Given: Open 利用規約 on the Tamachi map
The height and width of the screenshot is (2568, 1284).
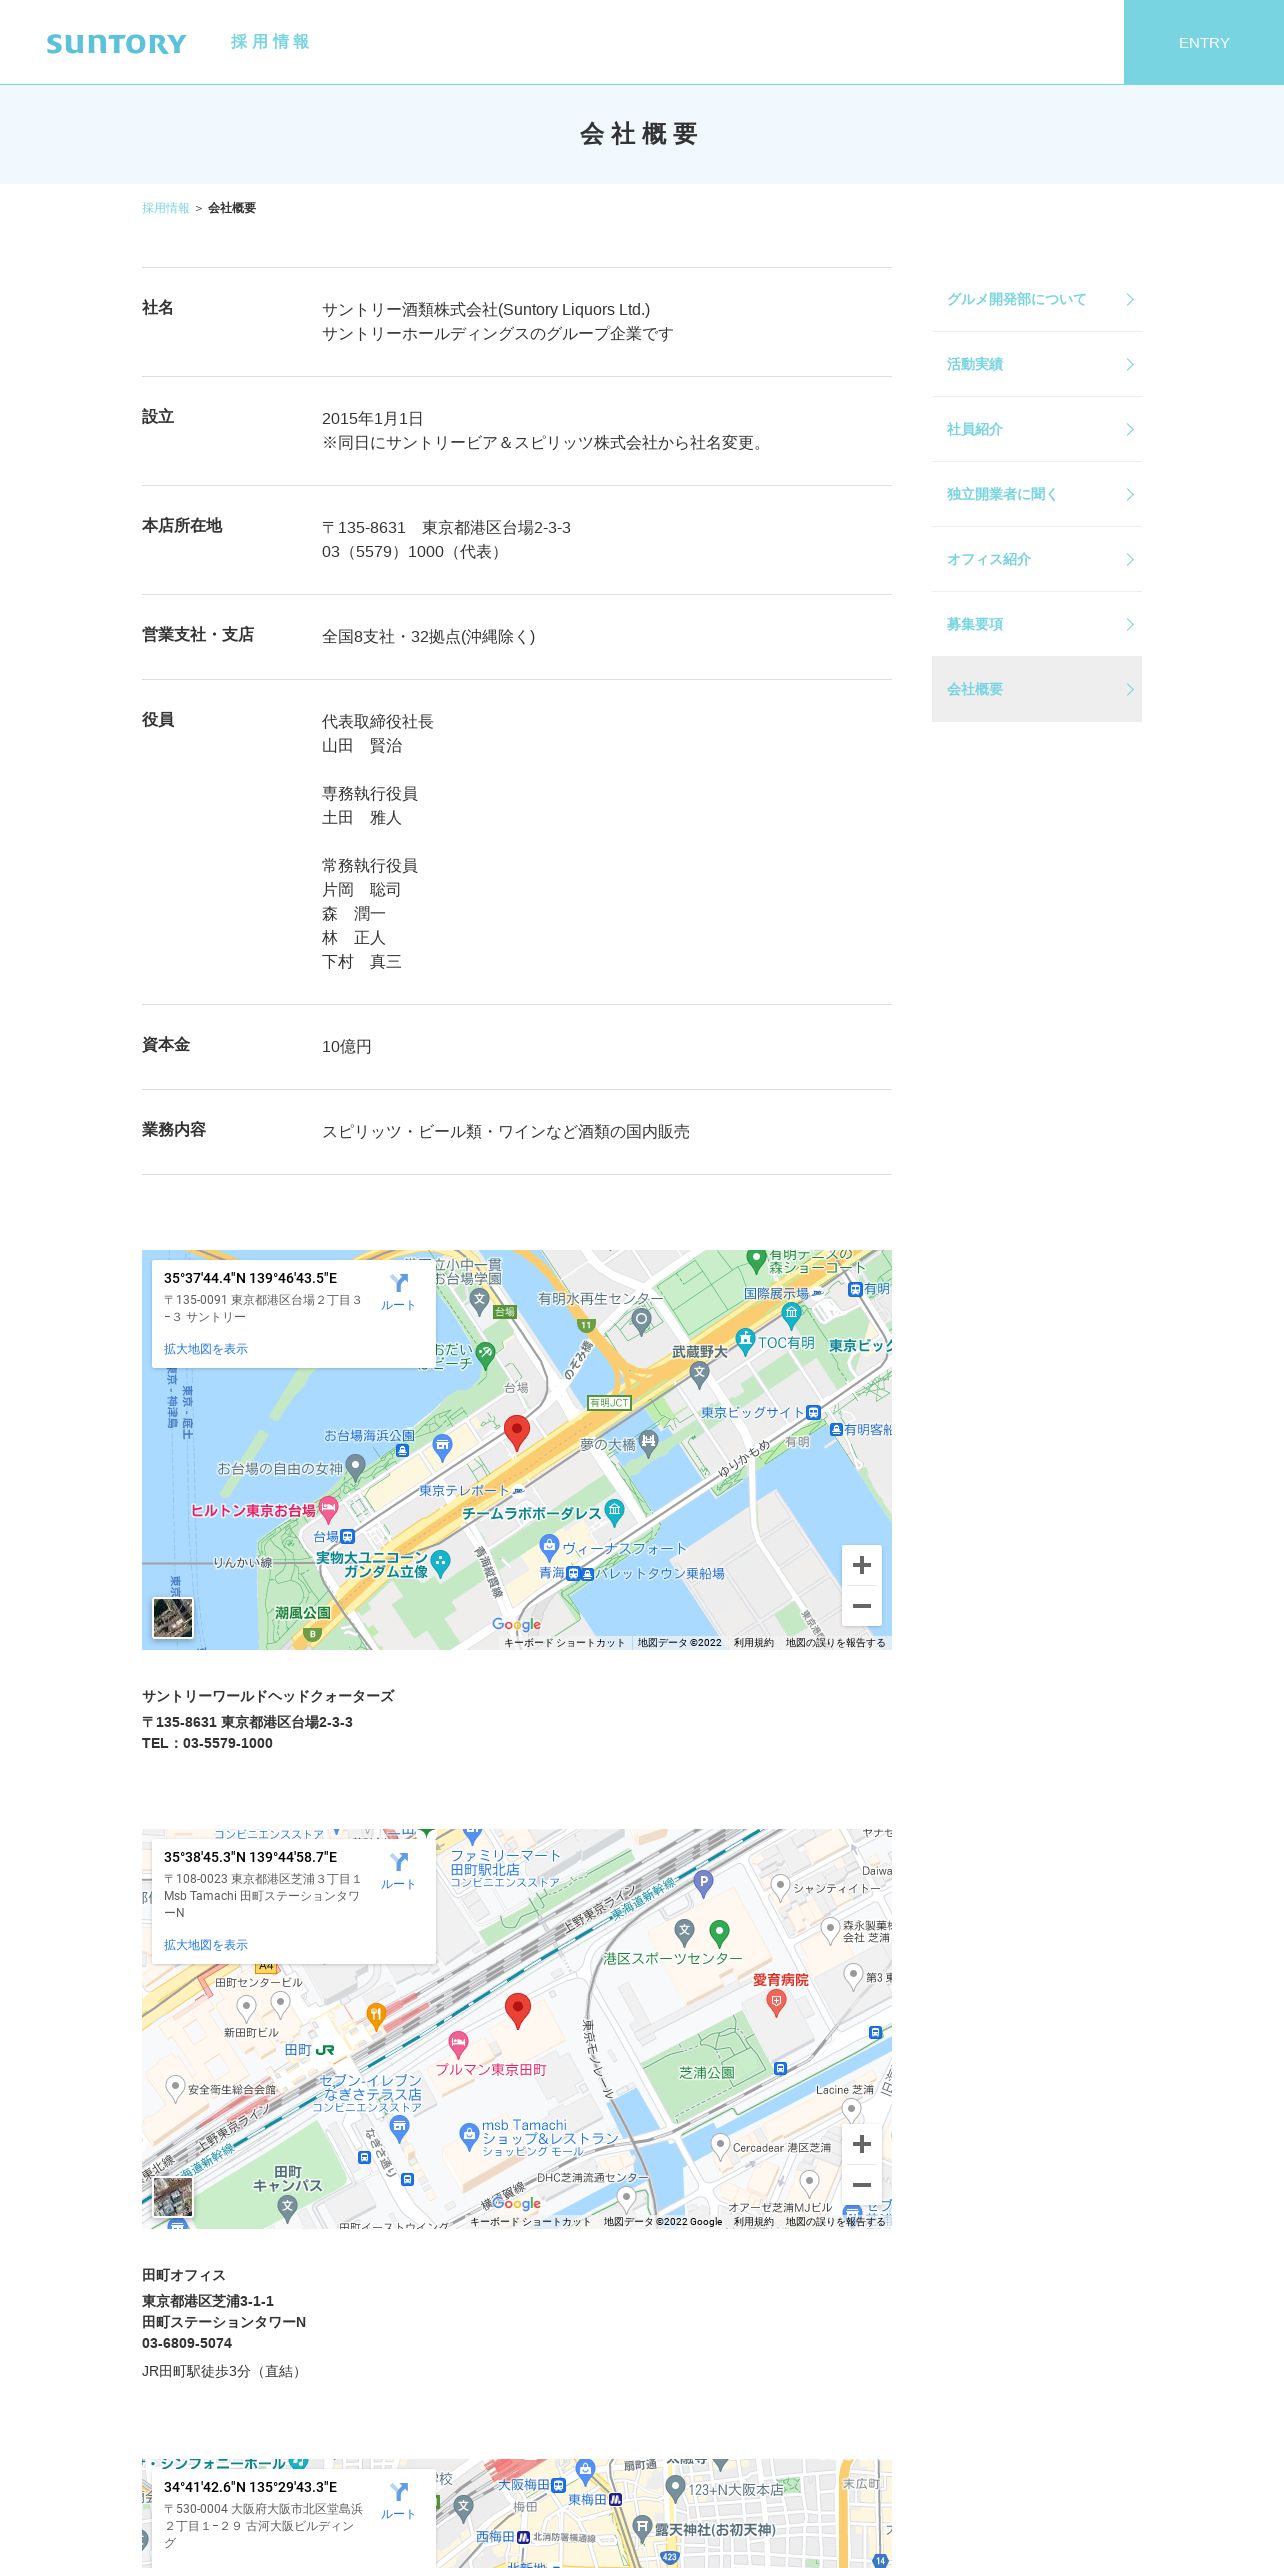Looking at the screenshot, I should coord(754,2221).
